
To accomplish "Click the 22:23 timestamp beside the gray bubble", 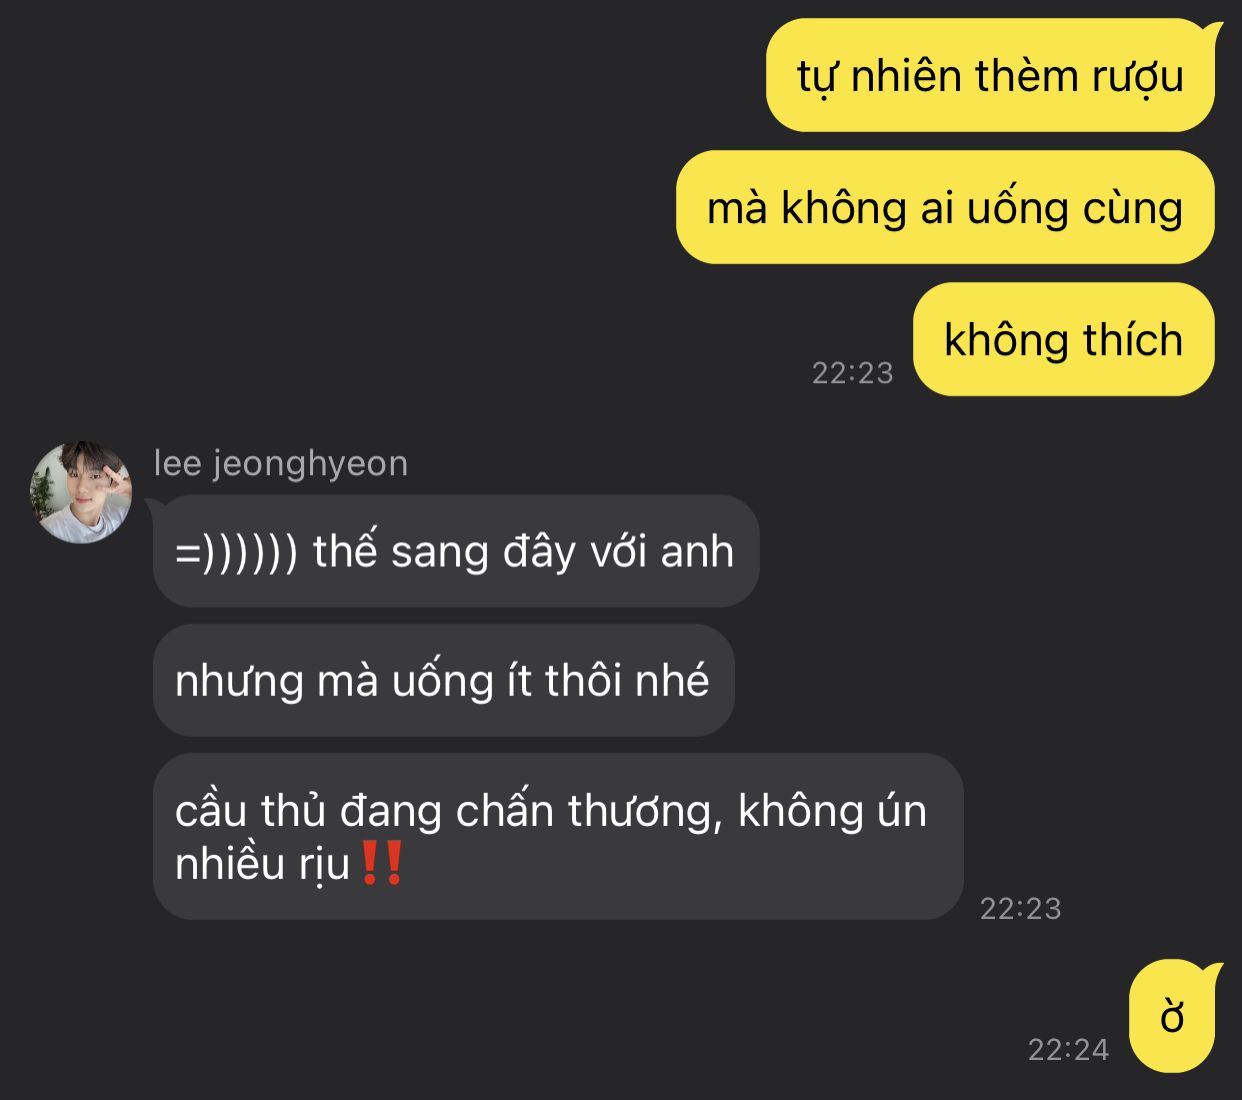I will 1021,908.
